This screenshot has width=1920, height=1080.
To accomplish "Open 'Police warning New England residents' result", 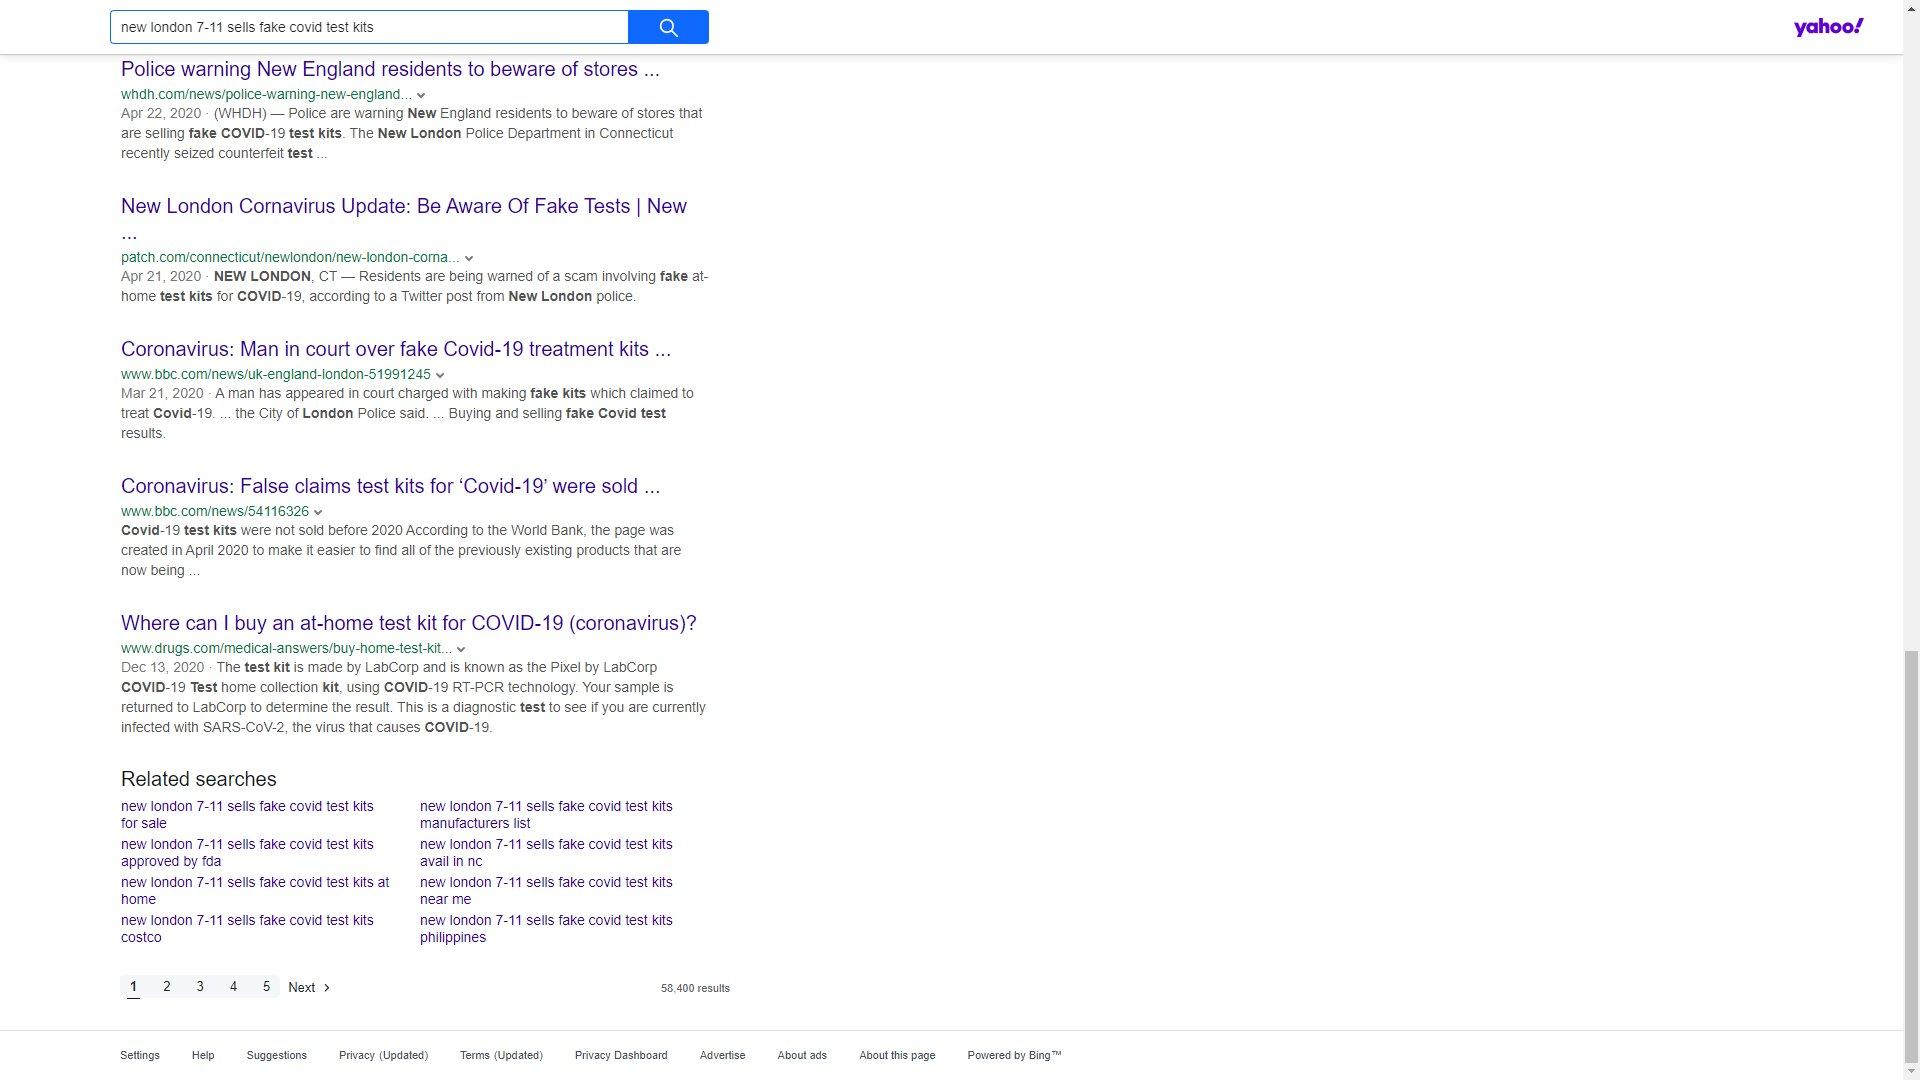I will point(390,69).
